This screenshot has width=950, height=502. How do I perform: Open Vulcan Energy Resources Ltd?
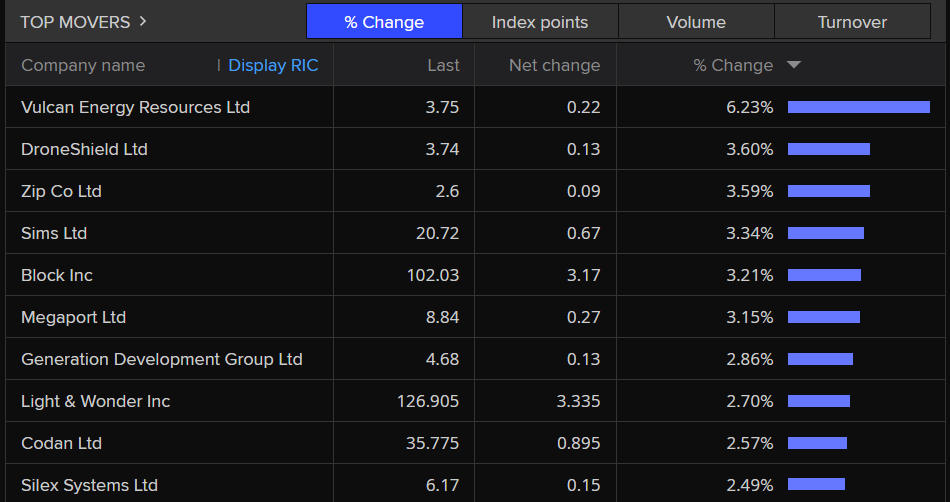click(x=135, y=107)
